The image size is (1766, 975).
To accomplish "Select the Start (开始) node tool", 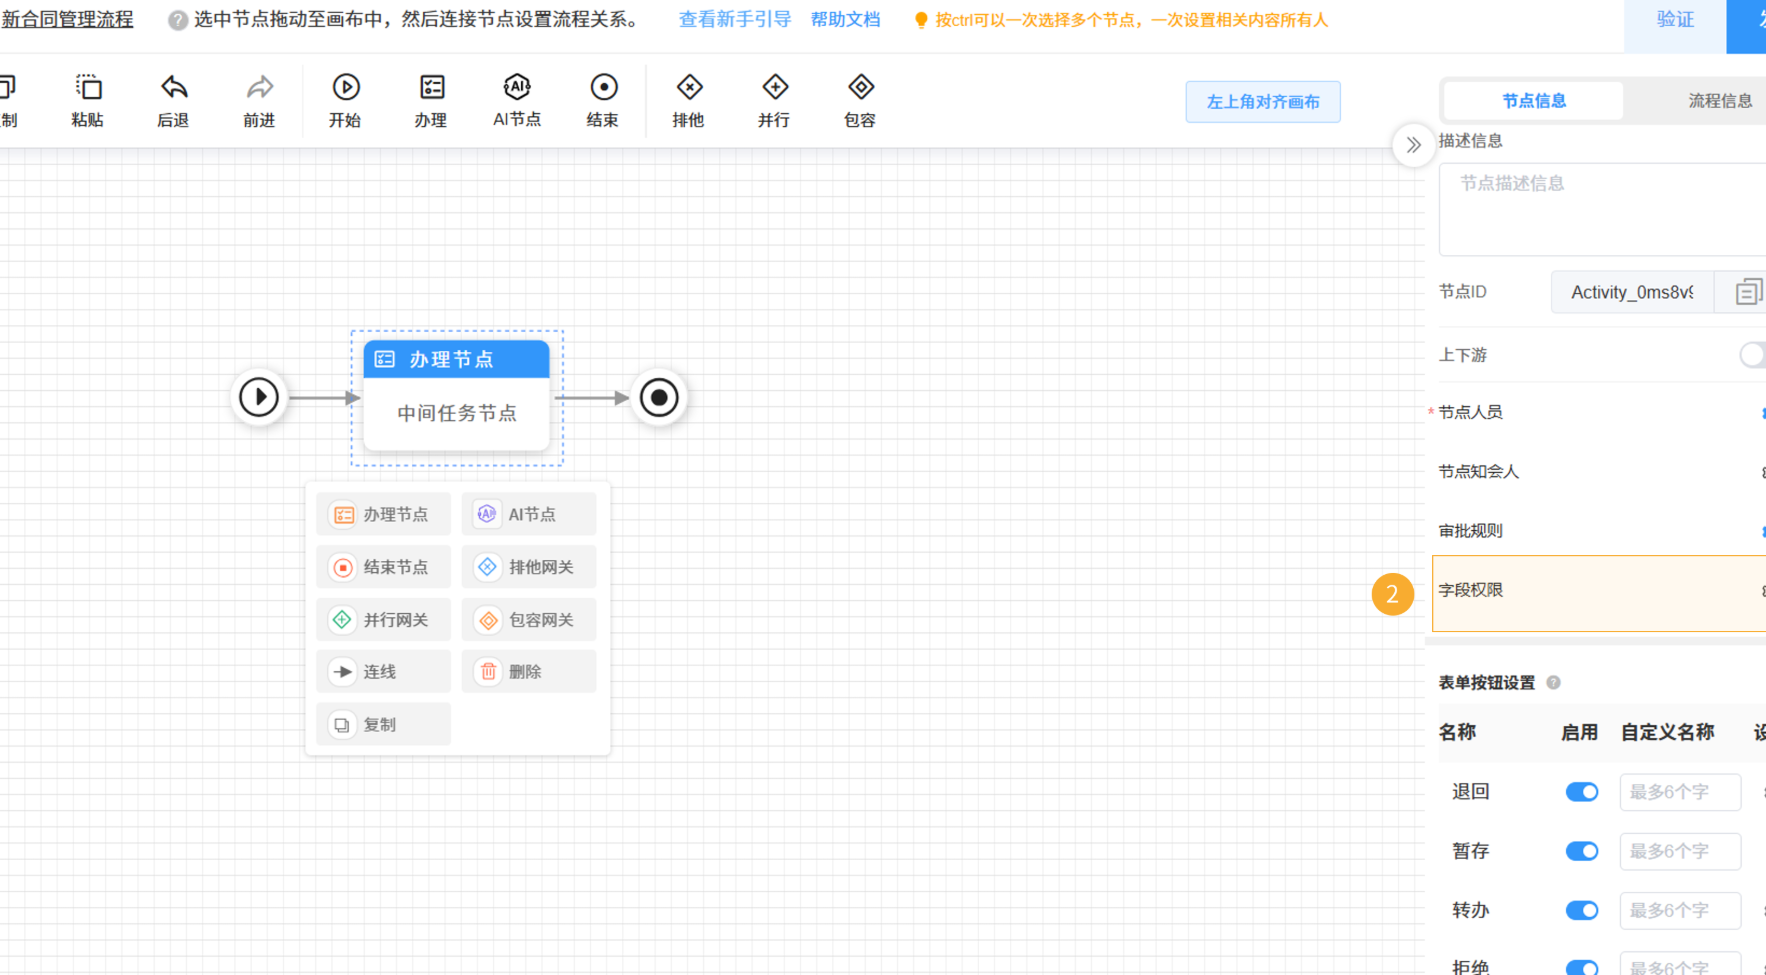I will pyautogui.click(x=346, y=100).
